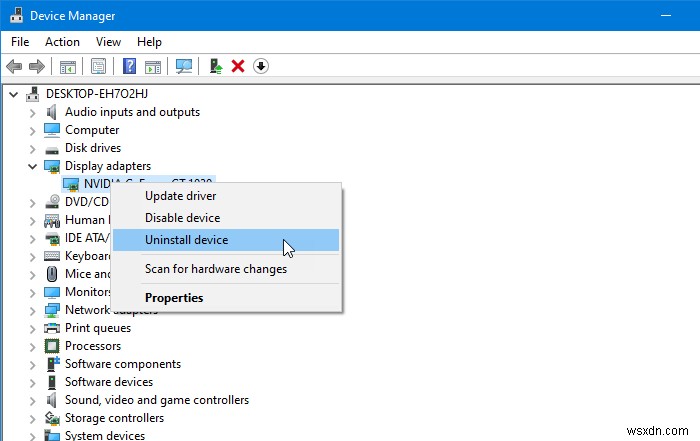Expand the Print queues category
The height and width of the screenshot is (441, 700).
coord(33,329)
